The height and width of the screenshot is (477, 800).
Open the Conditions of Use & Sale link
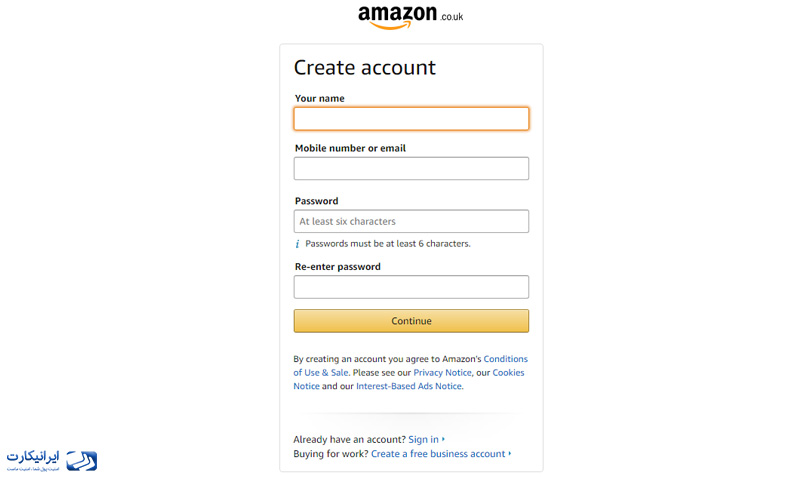pos(506,359)
